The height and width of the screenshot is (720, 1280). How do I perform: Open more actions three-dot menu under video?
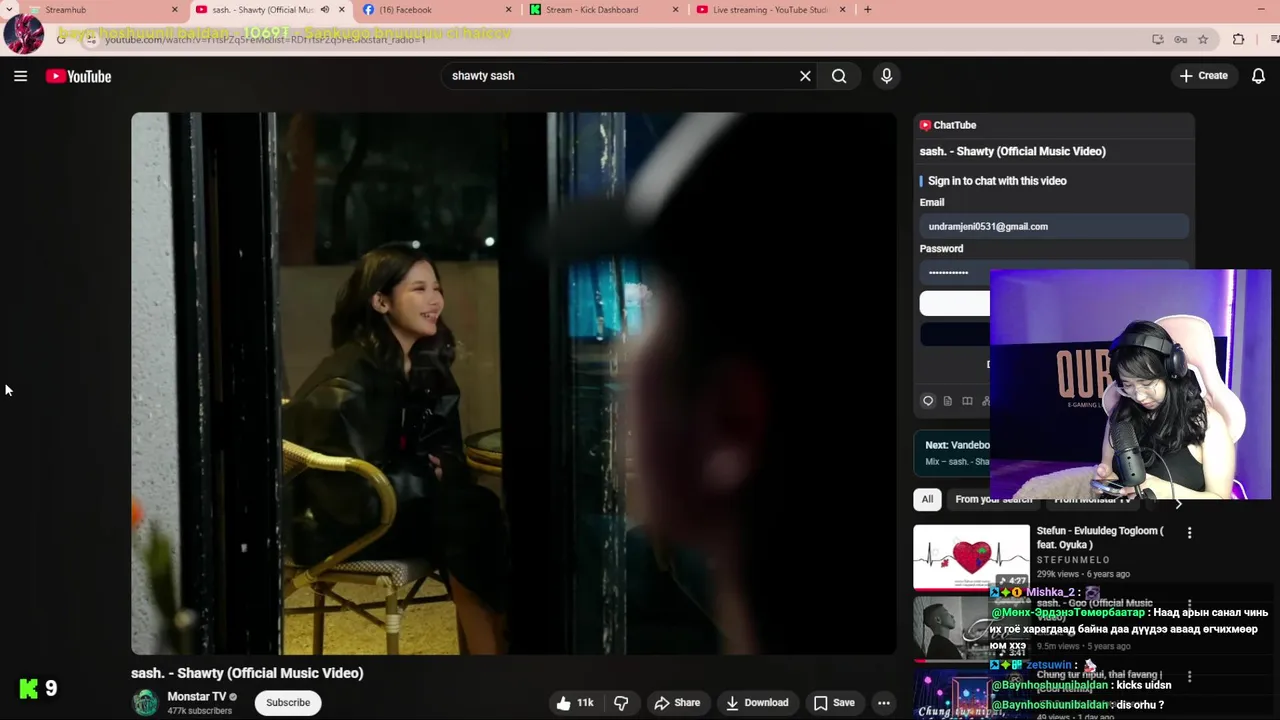(884, 703)
